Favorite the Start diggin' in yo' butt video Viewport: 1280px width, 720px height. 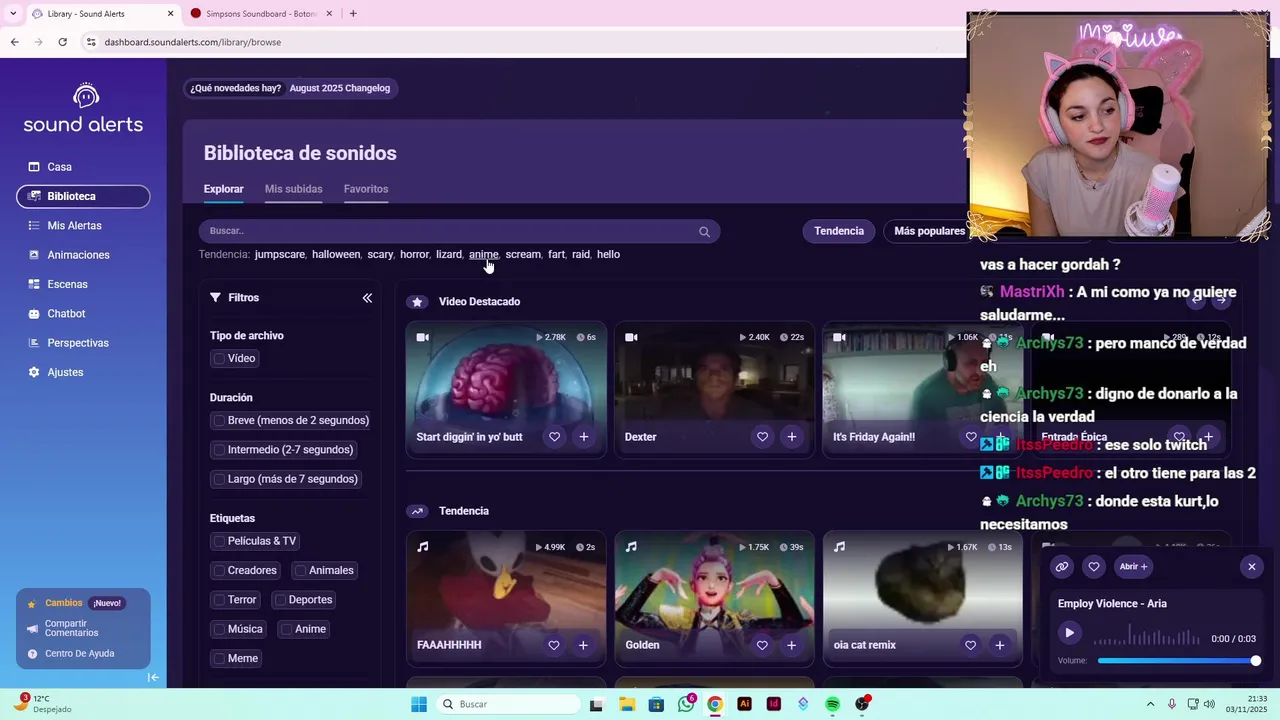point(554,437)
